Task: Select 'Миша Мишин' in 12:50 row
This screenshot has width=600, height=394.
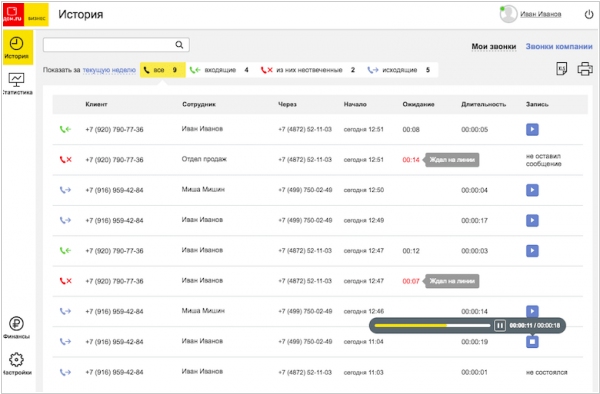Action: (203, 189)
